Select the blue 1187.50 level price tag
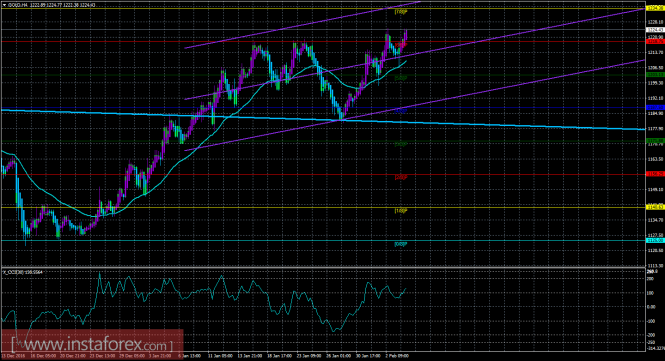This screenshot has height=361, width=665. coord(654,108)
